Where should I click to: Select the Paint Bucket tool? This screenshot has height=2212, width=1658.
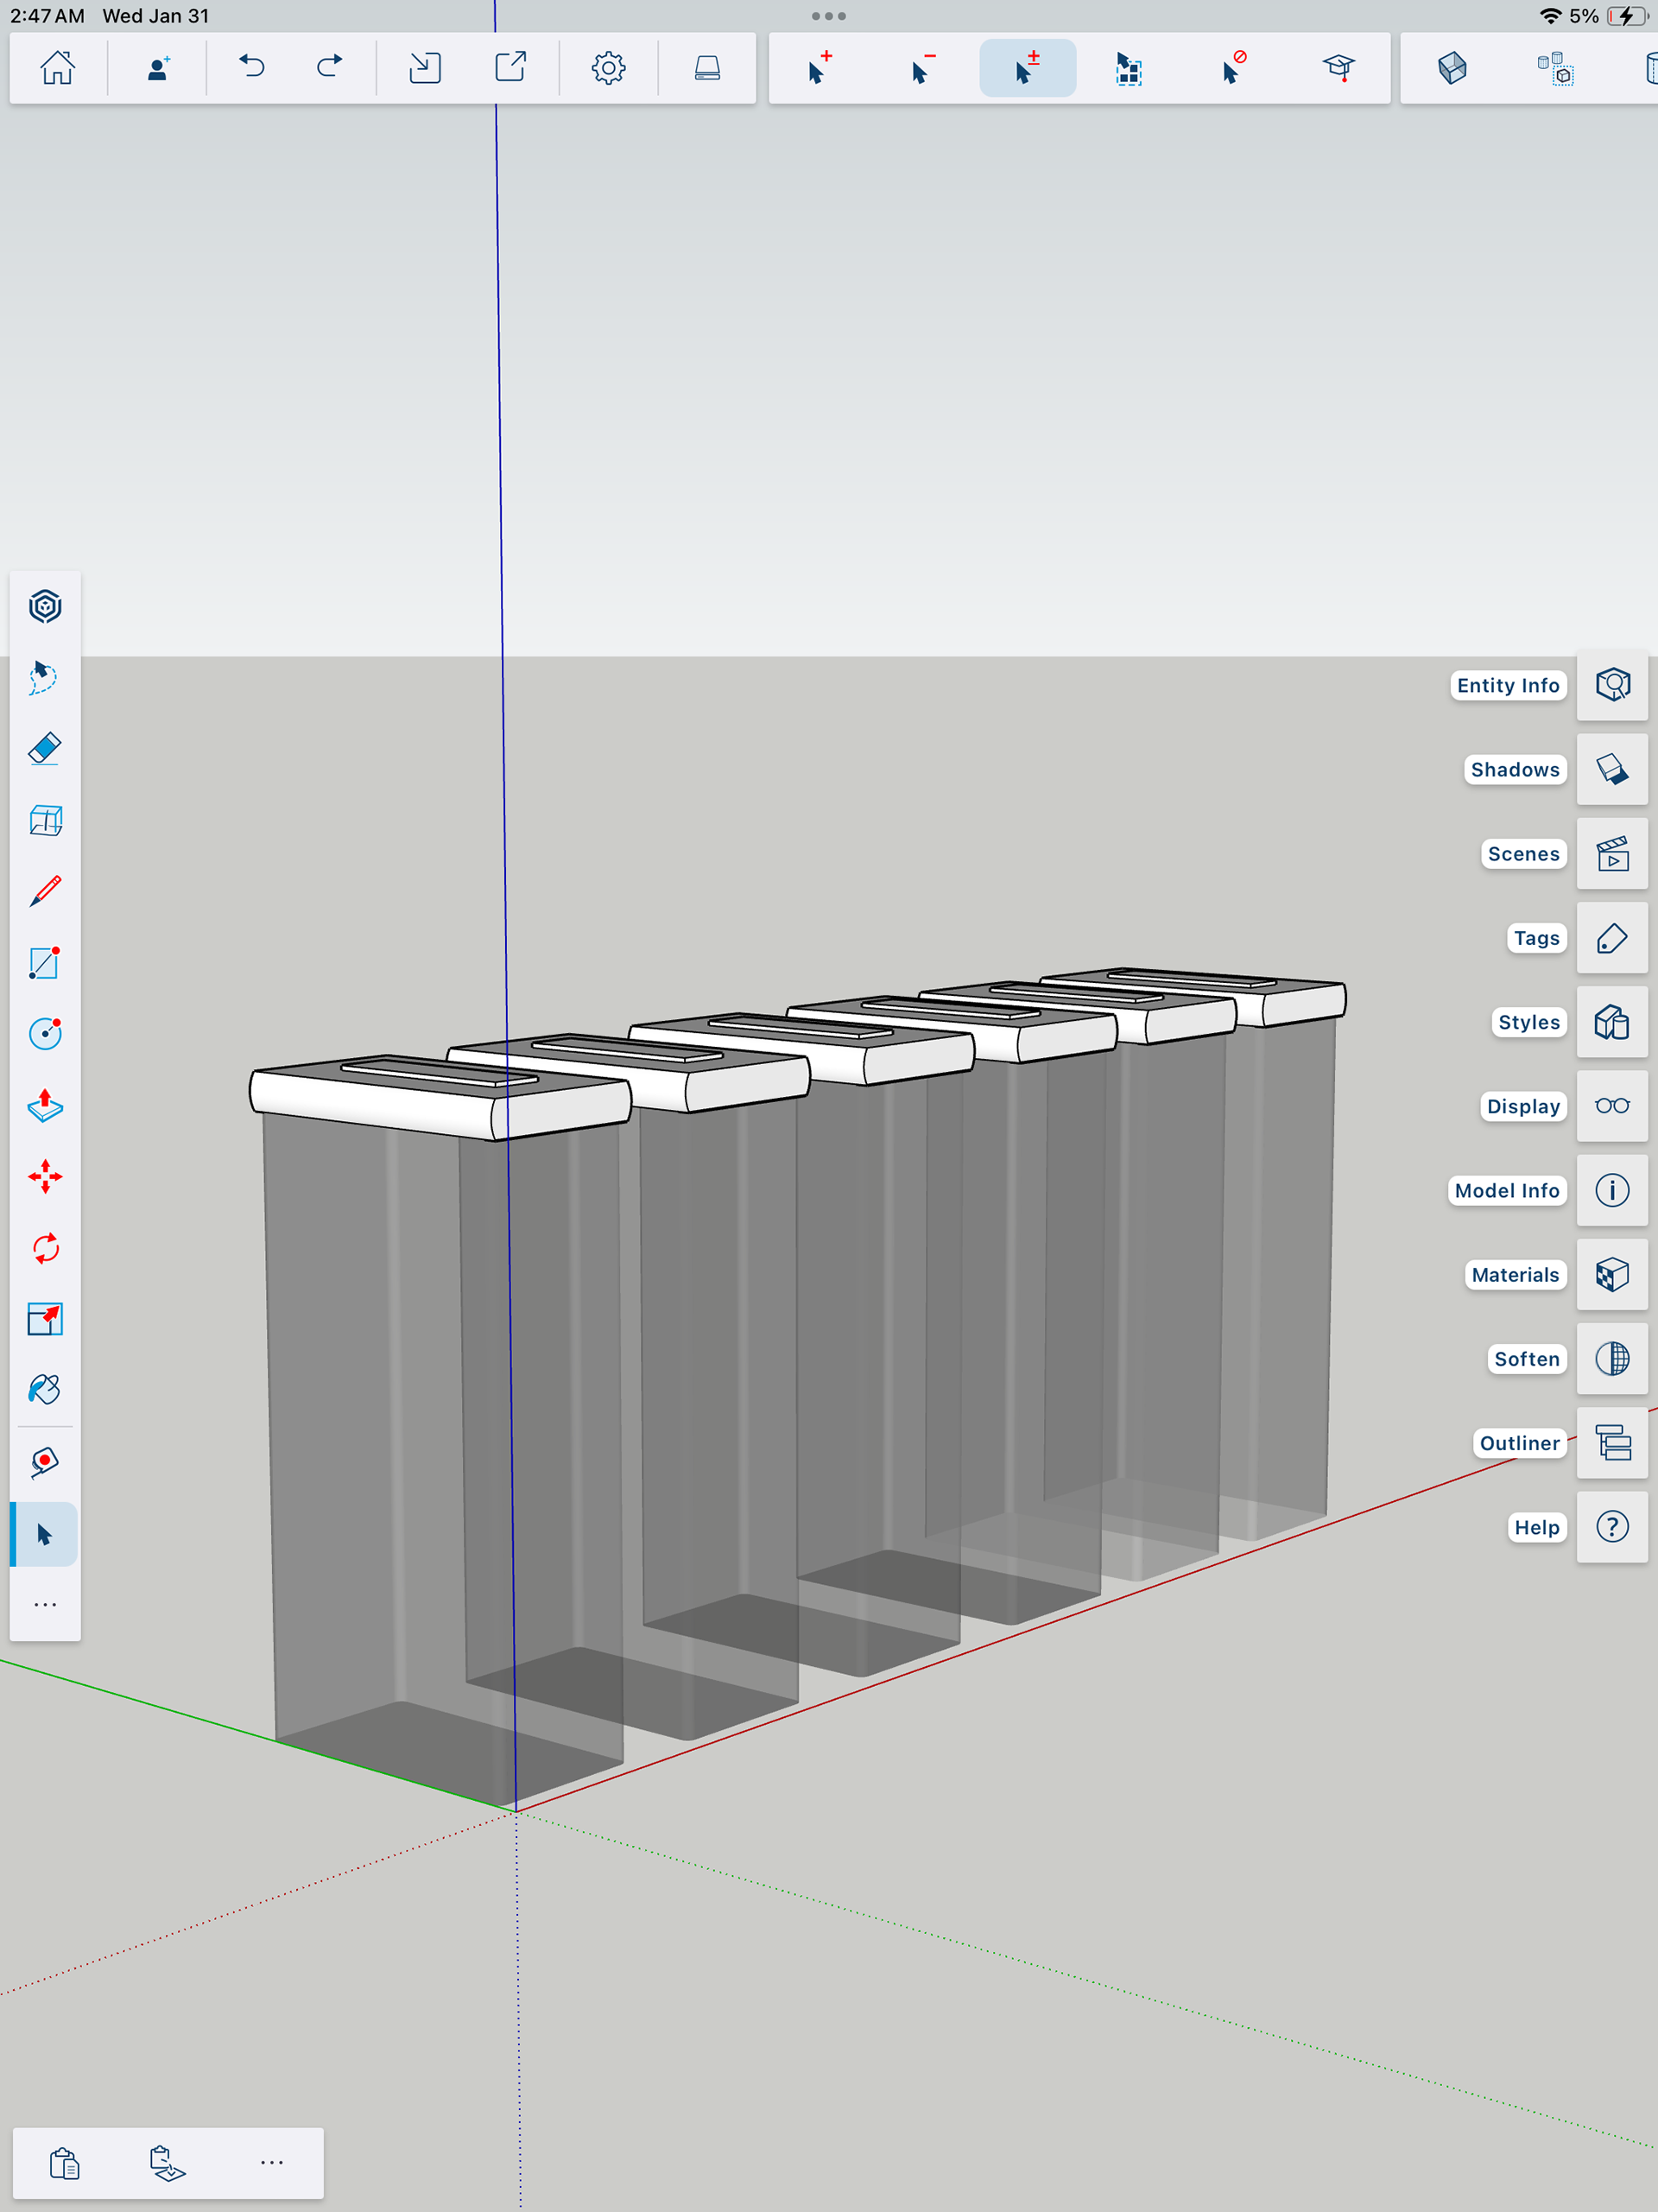pos(45,1390)
